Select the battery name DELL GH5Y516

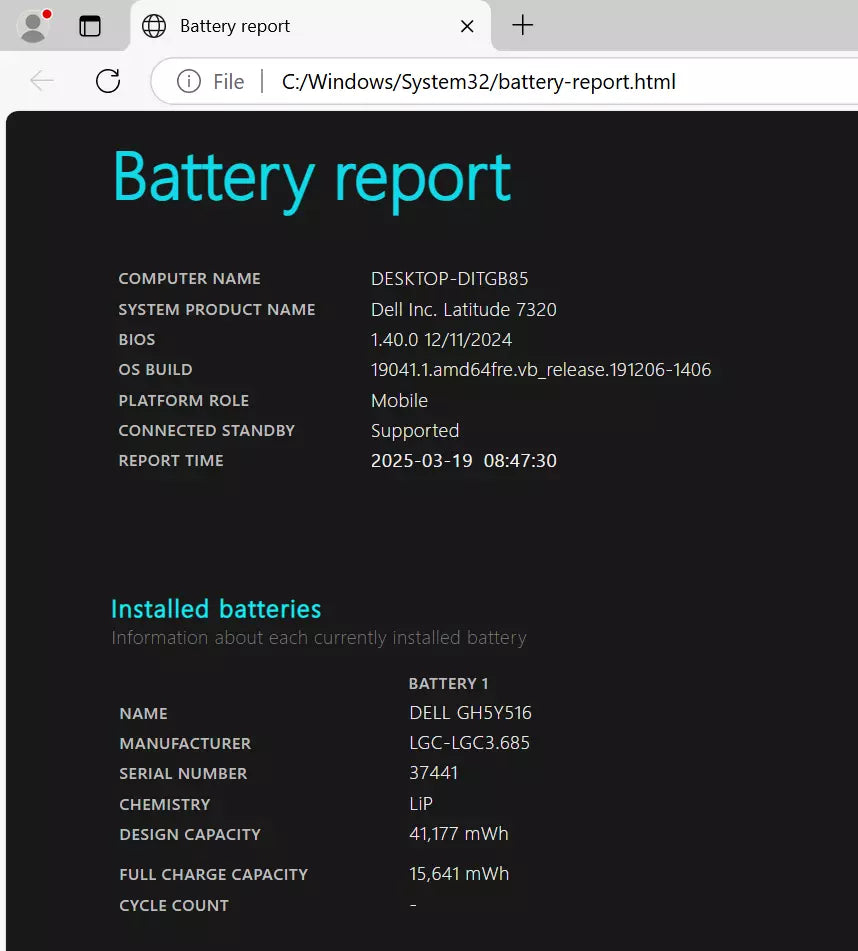[x=470, y=712]
